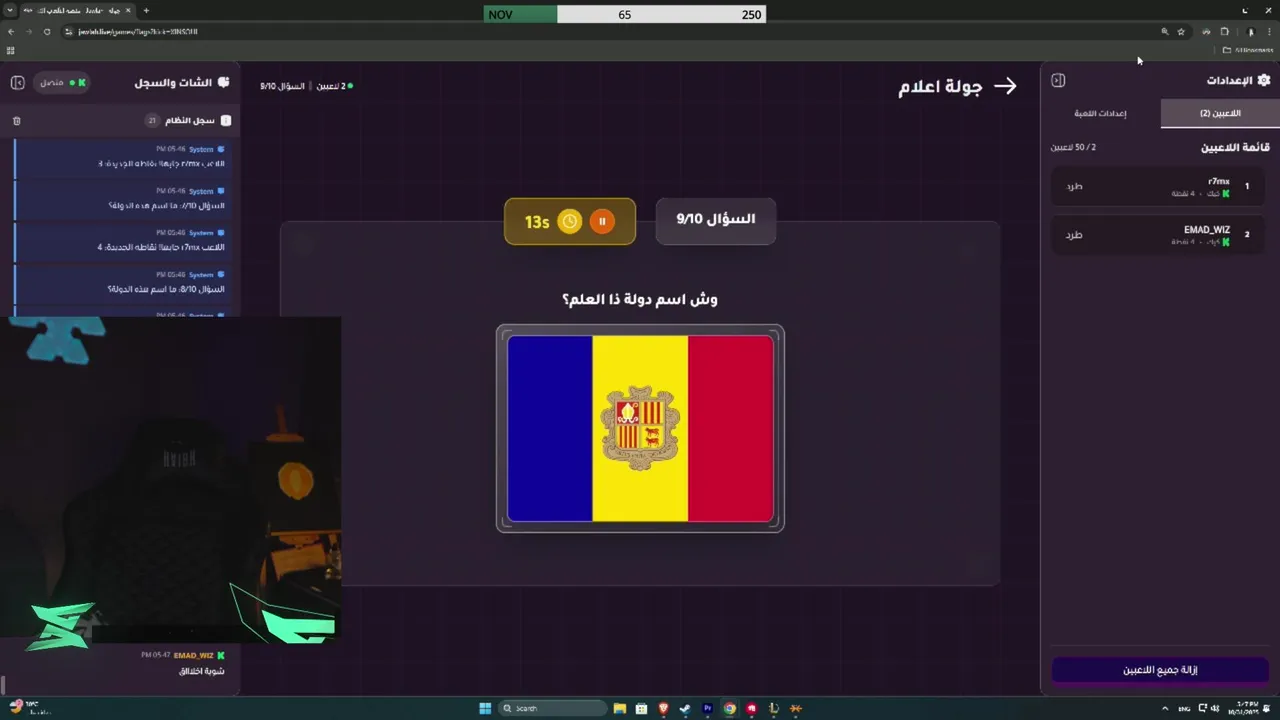Collapse the settings panel using its header icon

(x=1058, y=80)
